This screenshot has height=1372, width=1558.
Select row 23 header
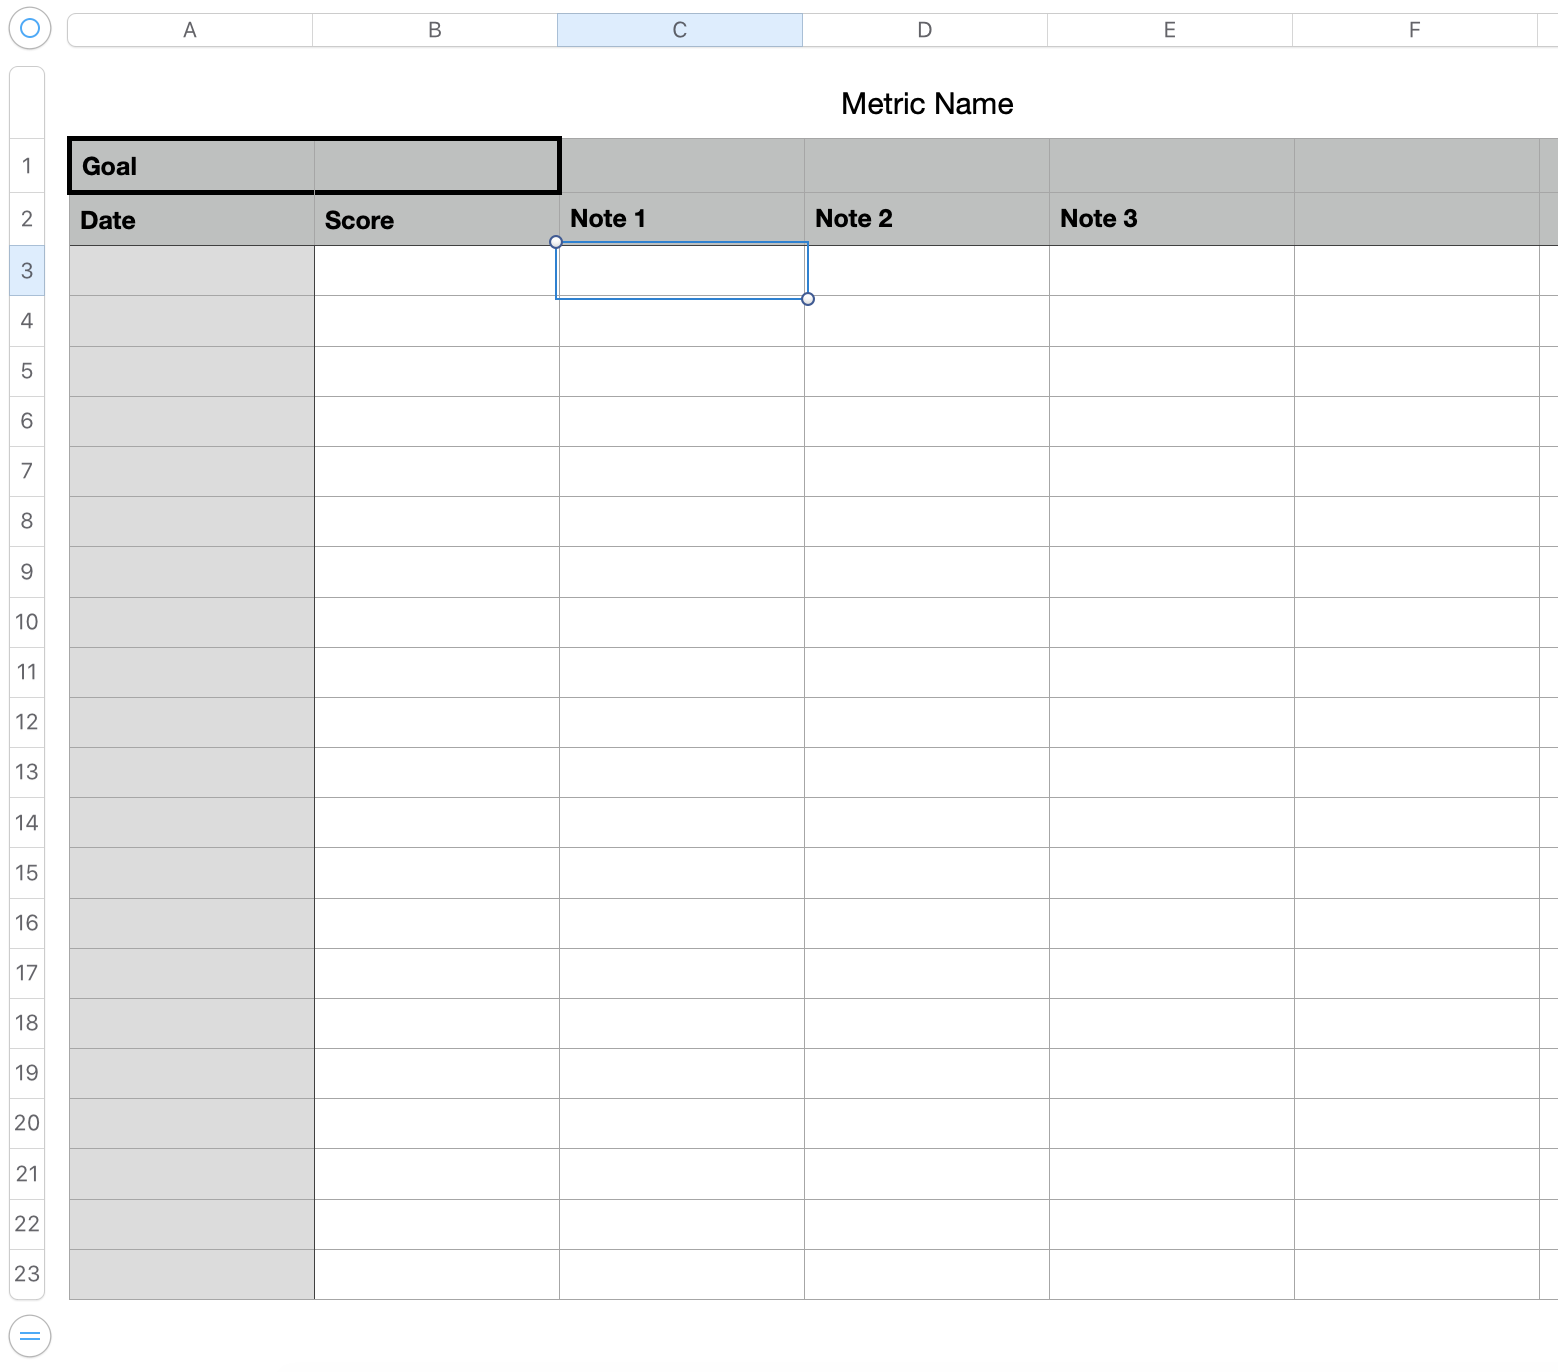27,1274
